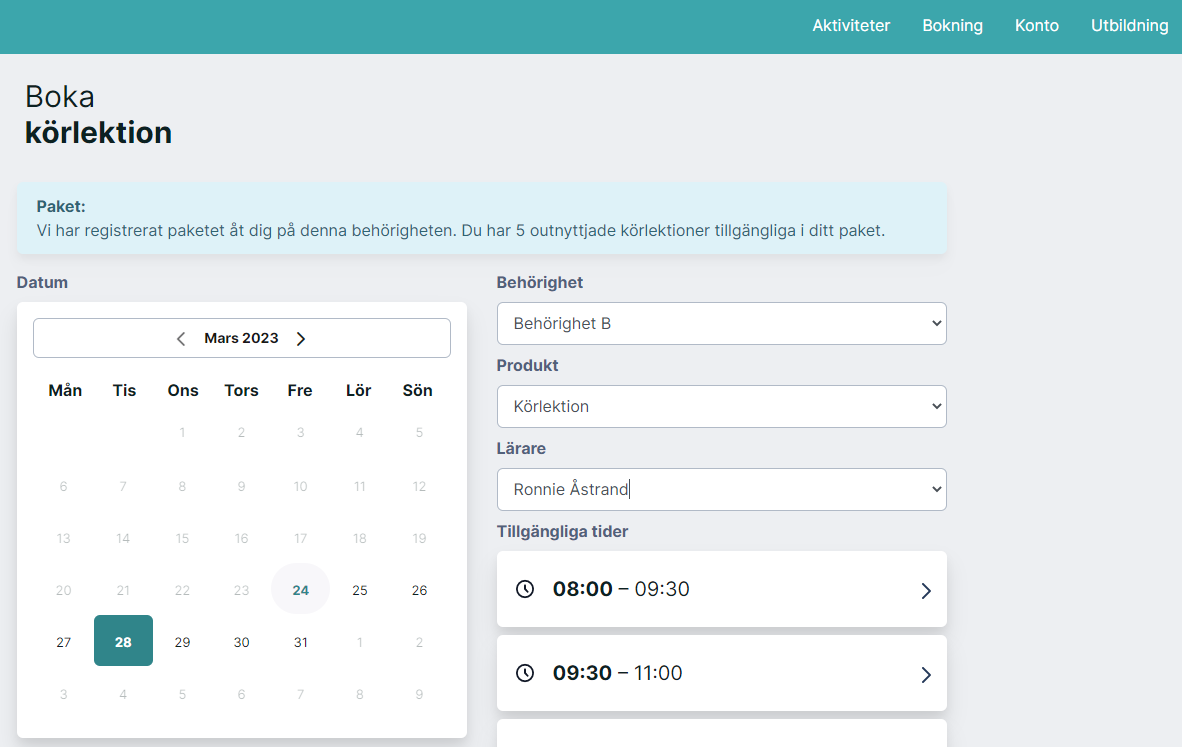Click the Lärare field label

click(521, 448)
